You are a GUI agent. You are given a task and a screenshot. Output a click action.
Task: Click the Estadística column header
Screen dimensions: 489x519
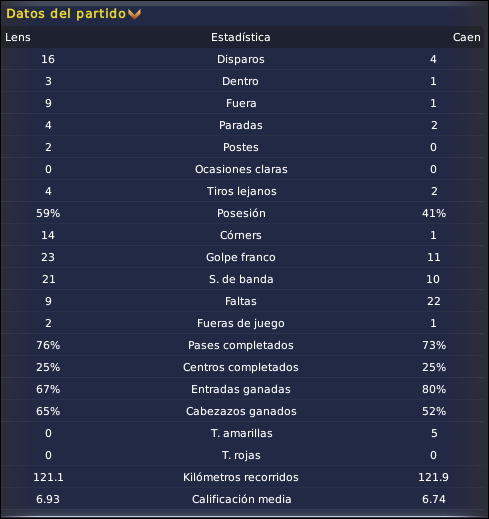(x=241, y=37)
